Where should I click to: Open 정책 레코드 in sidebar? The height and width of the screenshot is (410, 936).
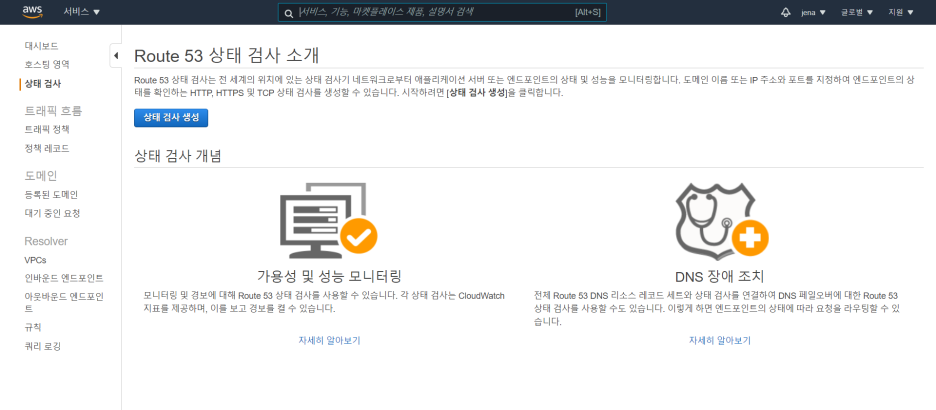click(x=47, y=148)
